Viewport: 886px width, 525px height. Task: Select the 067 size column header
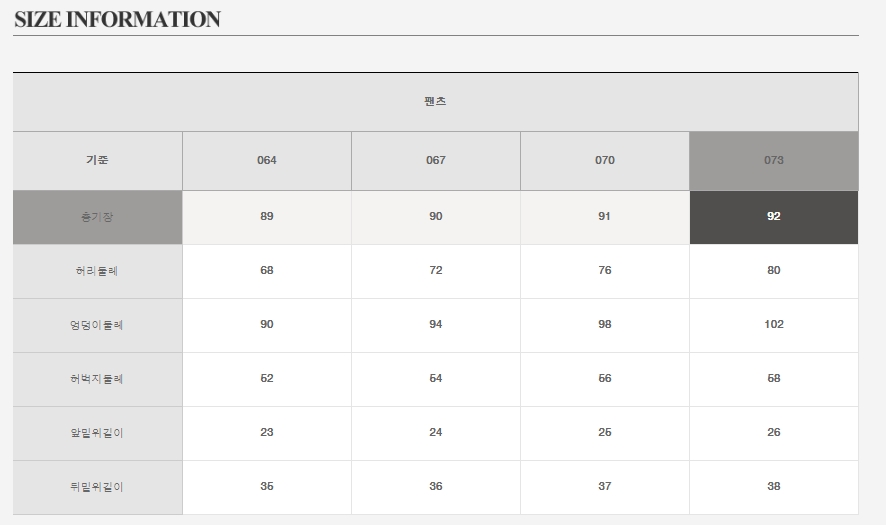tap(436, 161)
